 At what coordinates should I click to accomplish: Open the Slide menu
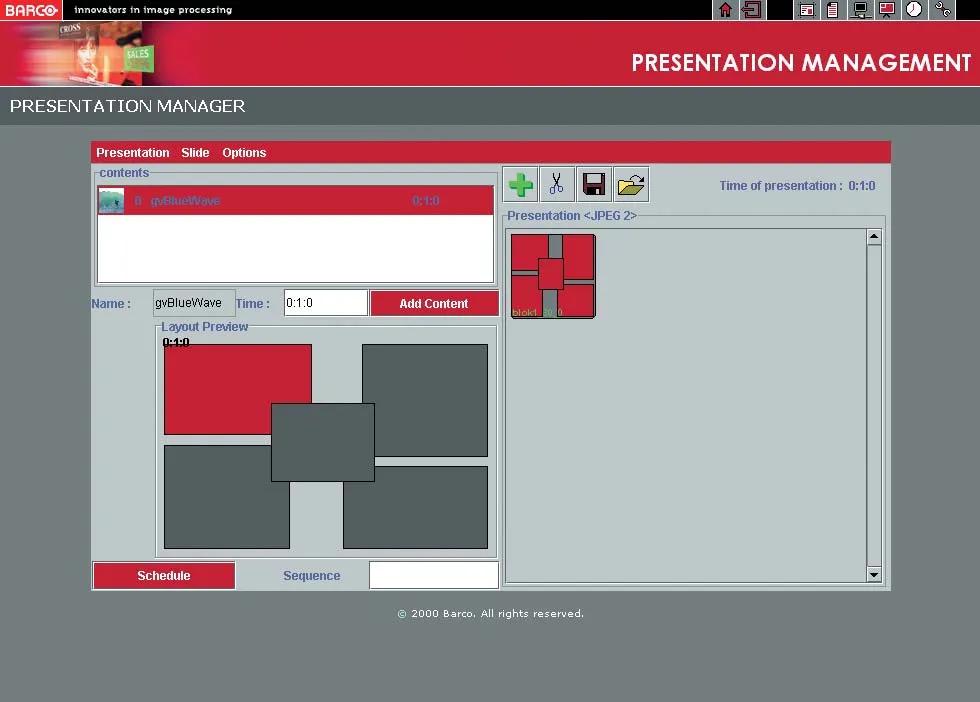tap(195, 153)
